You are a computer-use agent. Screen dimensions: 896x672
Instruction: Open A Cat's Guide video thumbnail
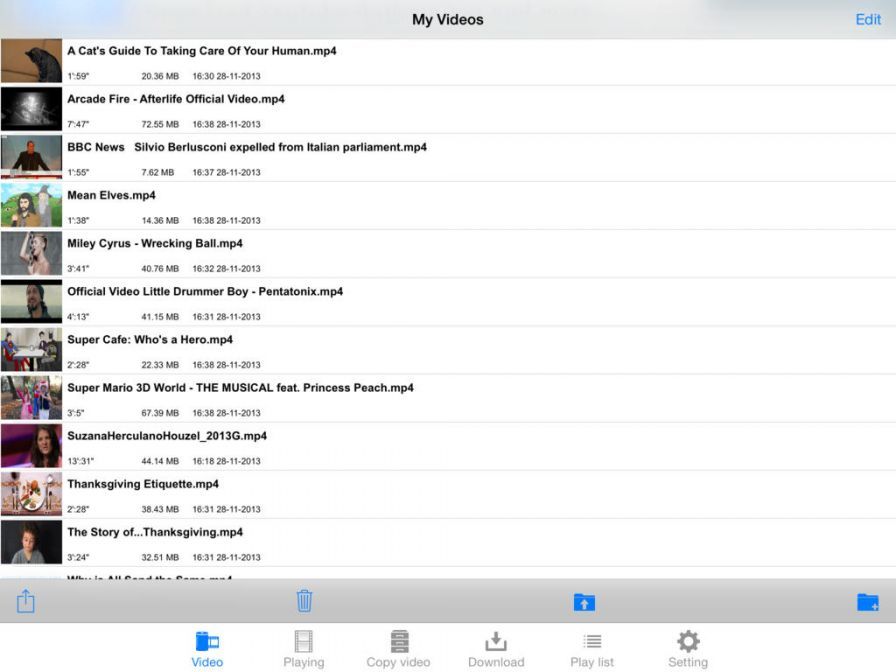point(31,61)
